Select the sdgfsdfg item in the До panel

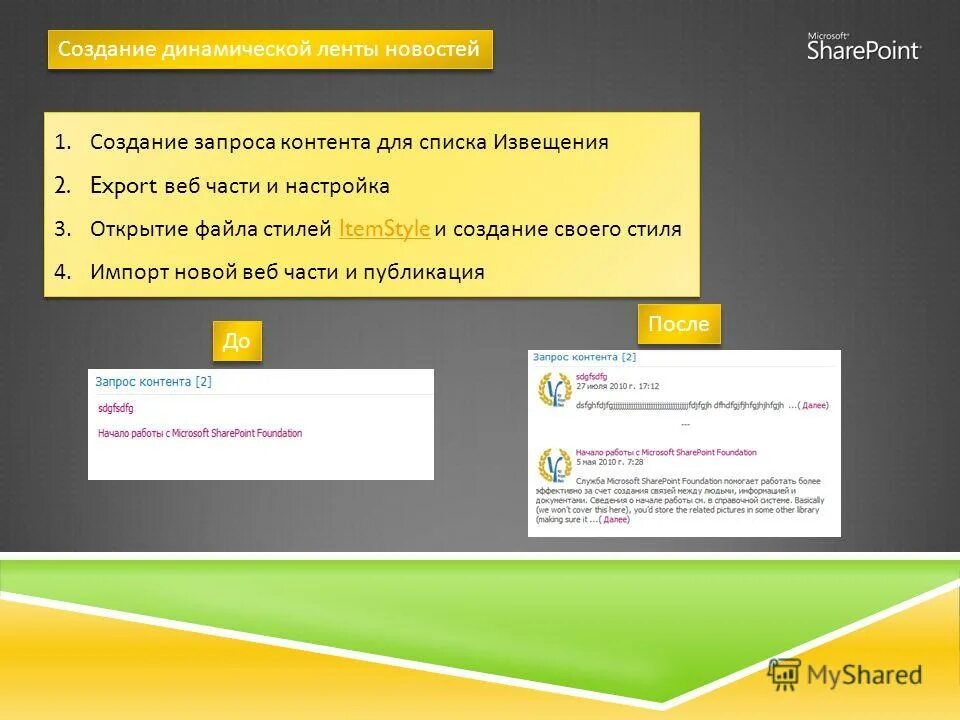tap(113, 408)
